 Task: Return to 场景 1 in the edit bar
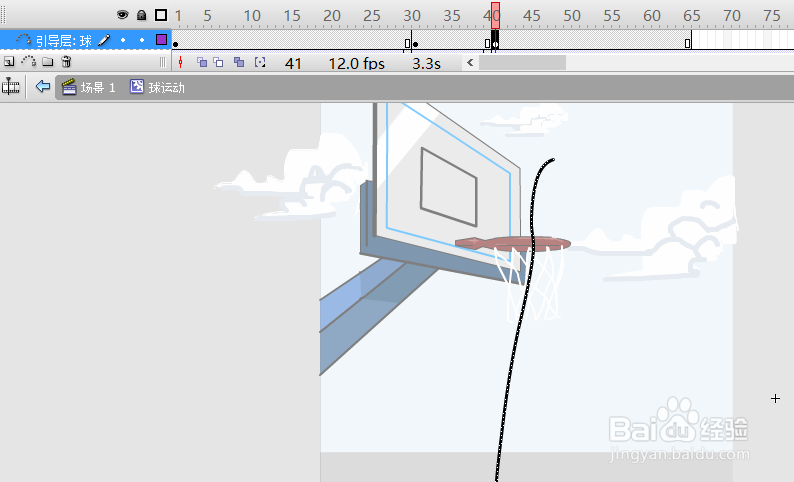click(x=89, y=87)
